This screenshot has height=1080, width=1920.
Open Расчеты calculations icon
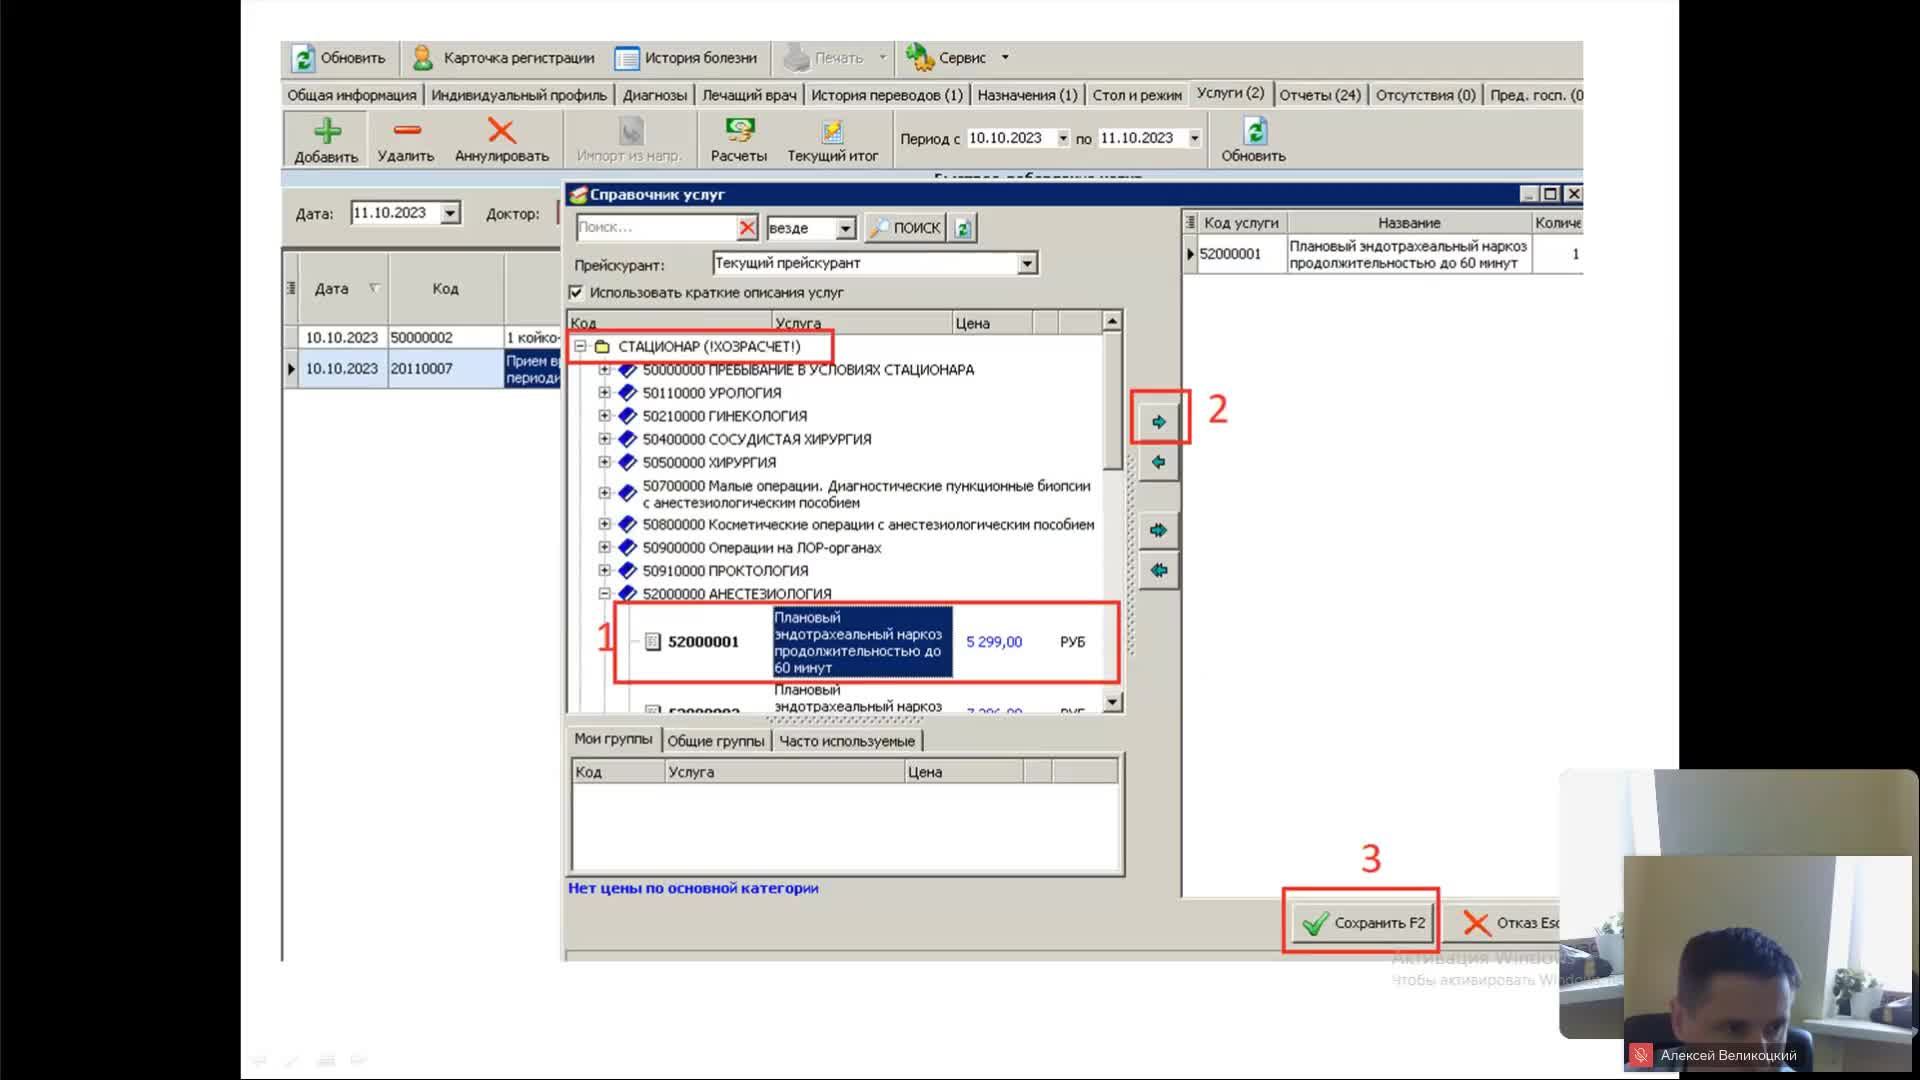tap(739, 131)
